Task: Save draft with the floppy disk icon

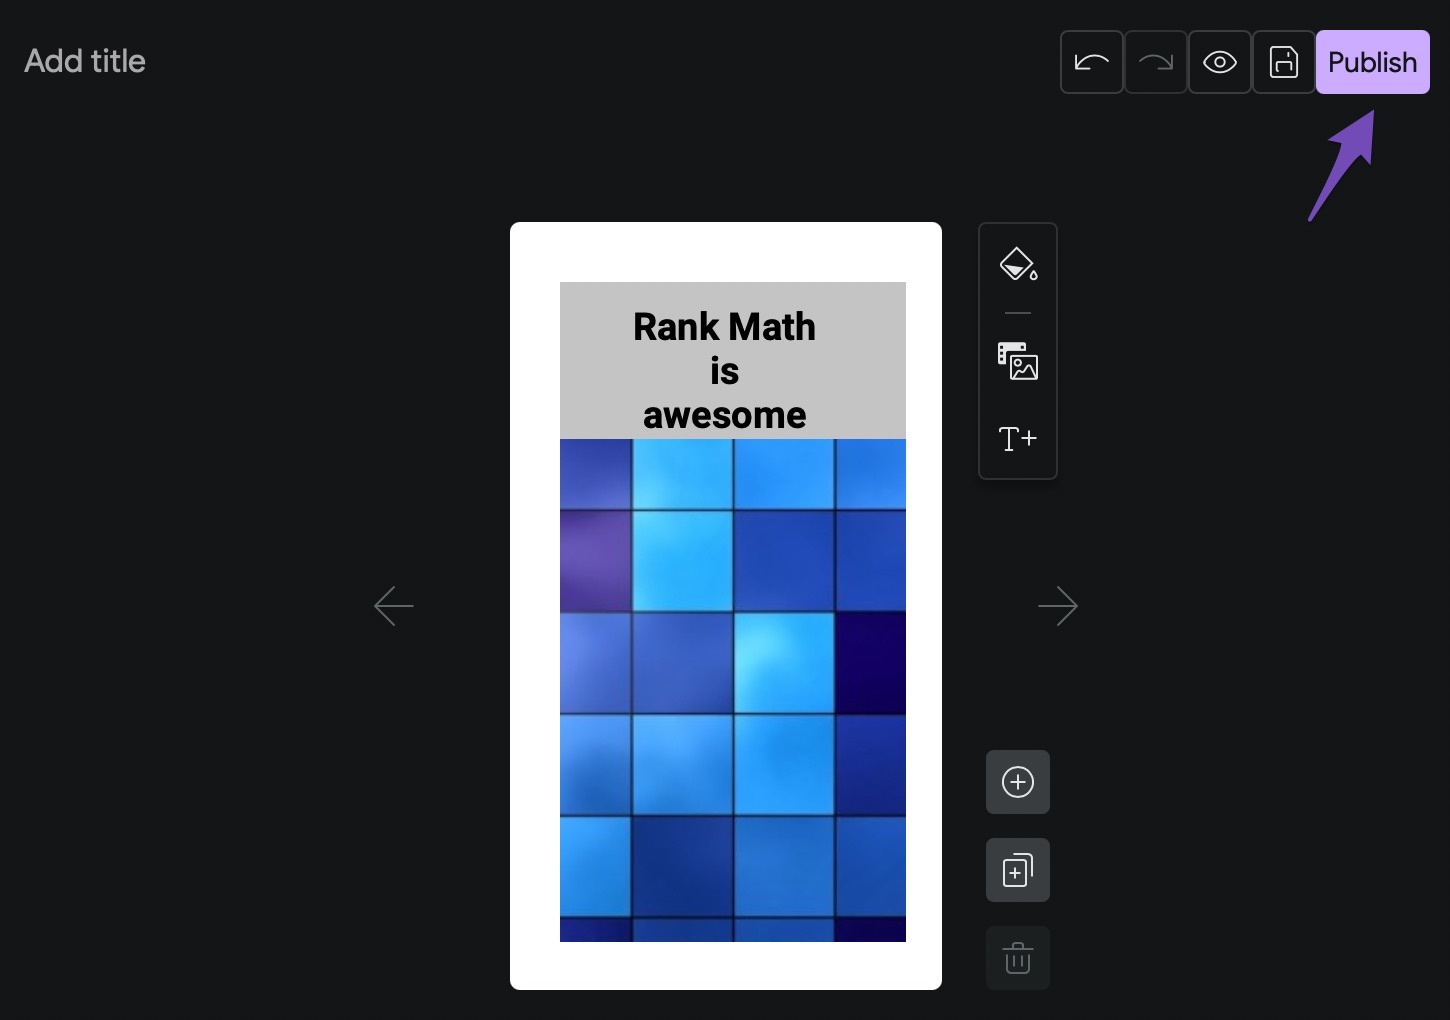Action: (x=1283, y=62)
